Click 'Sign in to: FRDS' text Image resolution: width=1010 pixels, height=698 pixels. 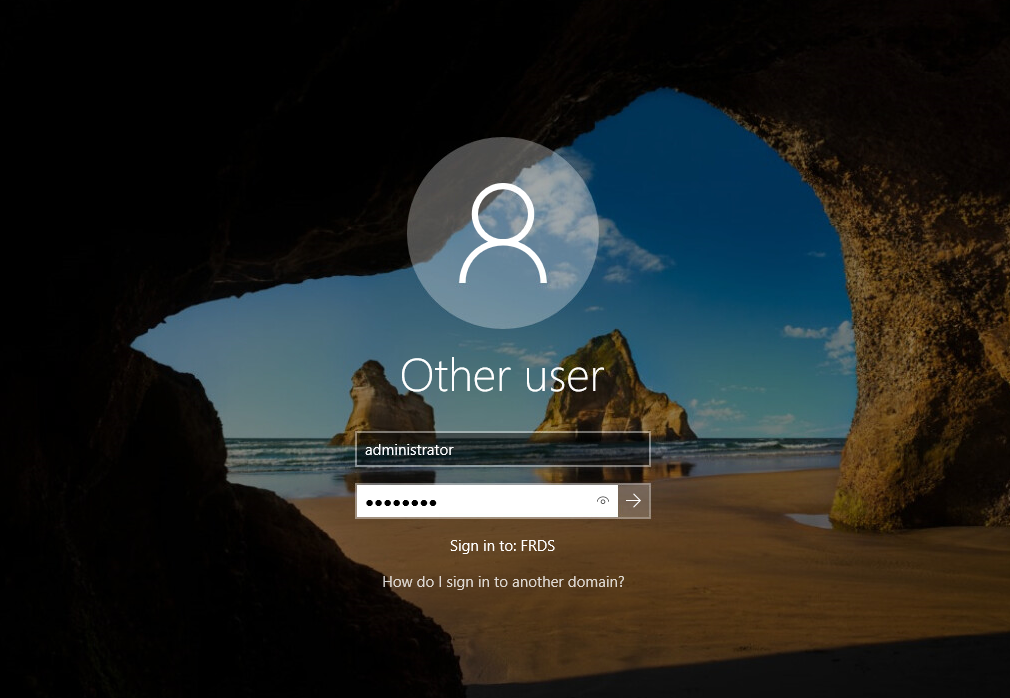point(502,545)
